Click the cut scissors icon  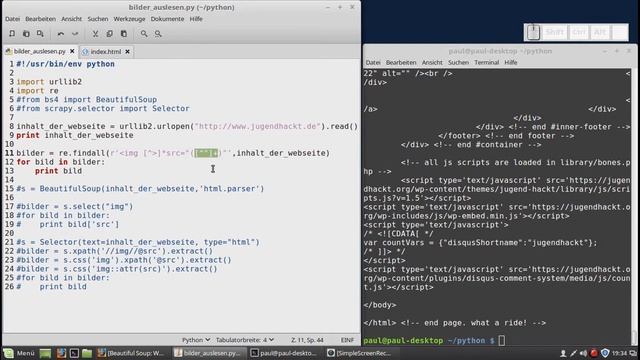click(x=95, y=34)
